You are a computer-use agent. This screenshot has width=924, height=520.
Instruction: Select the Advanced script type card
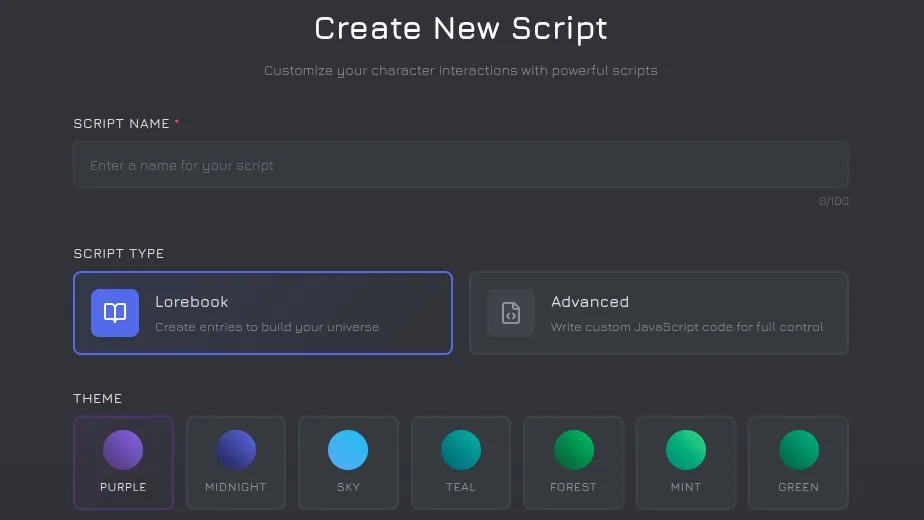point(659,313)
